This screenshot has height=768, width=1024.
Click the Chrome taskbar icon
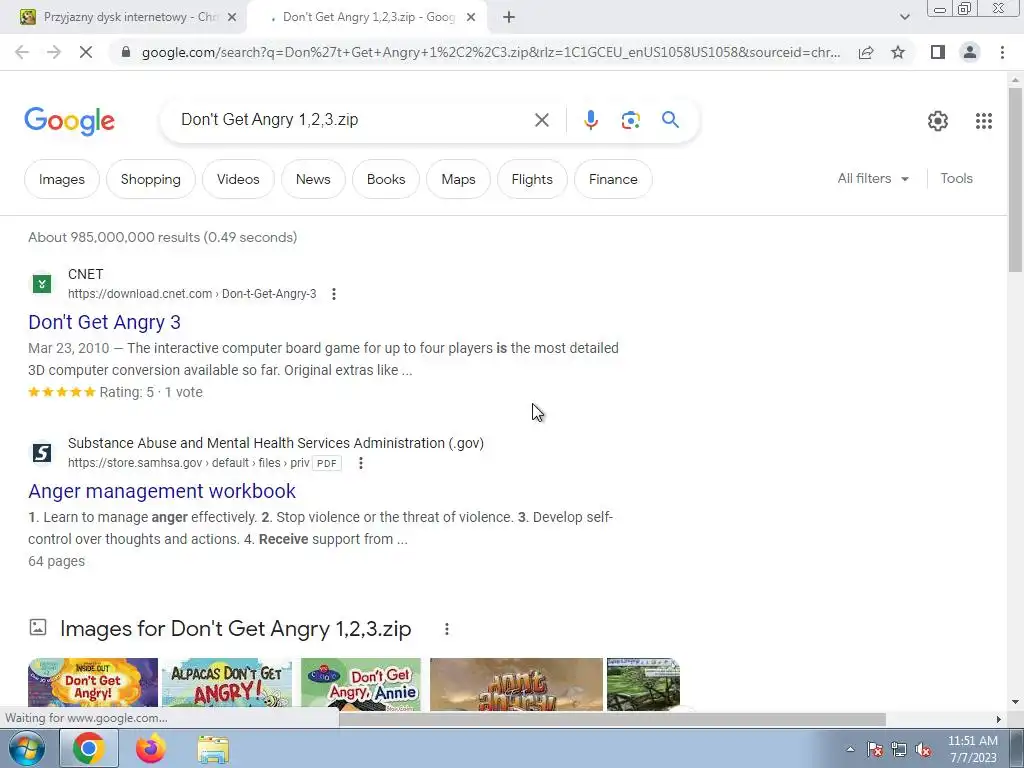[89, 748]
